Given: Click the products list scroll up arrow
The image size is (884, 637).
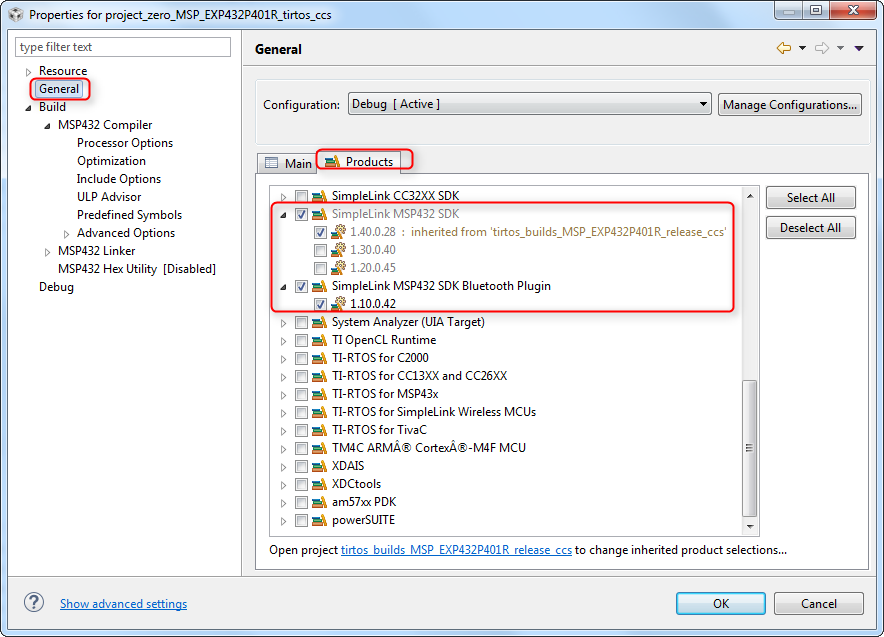Looking at the screenshot, I should click(x=750, y=196).
